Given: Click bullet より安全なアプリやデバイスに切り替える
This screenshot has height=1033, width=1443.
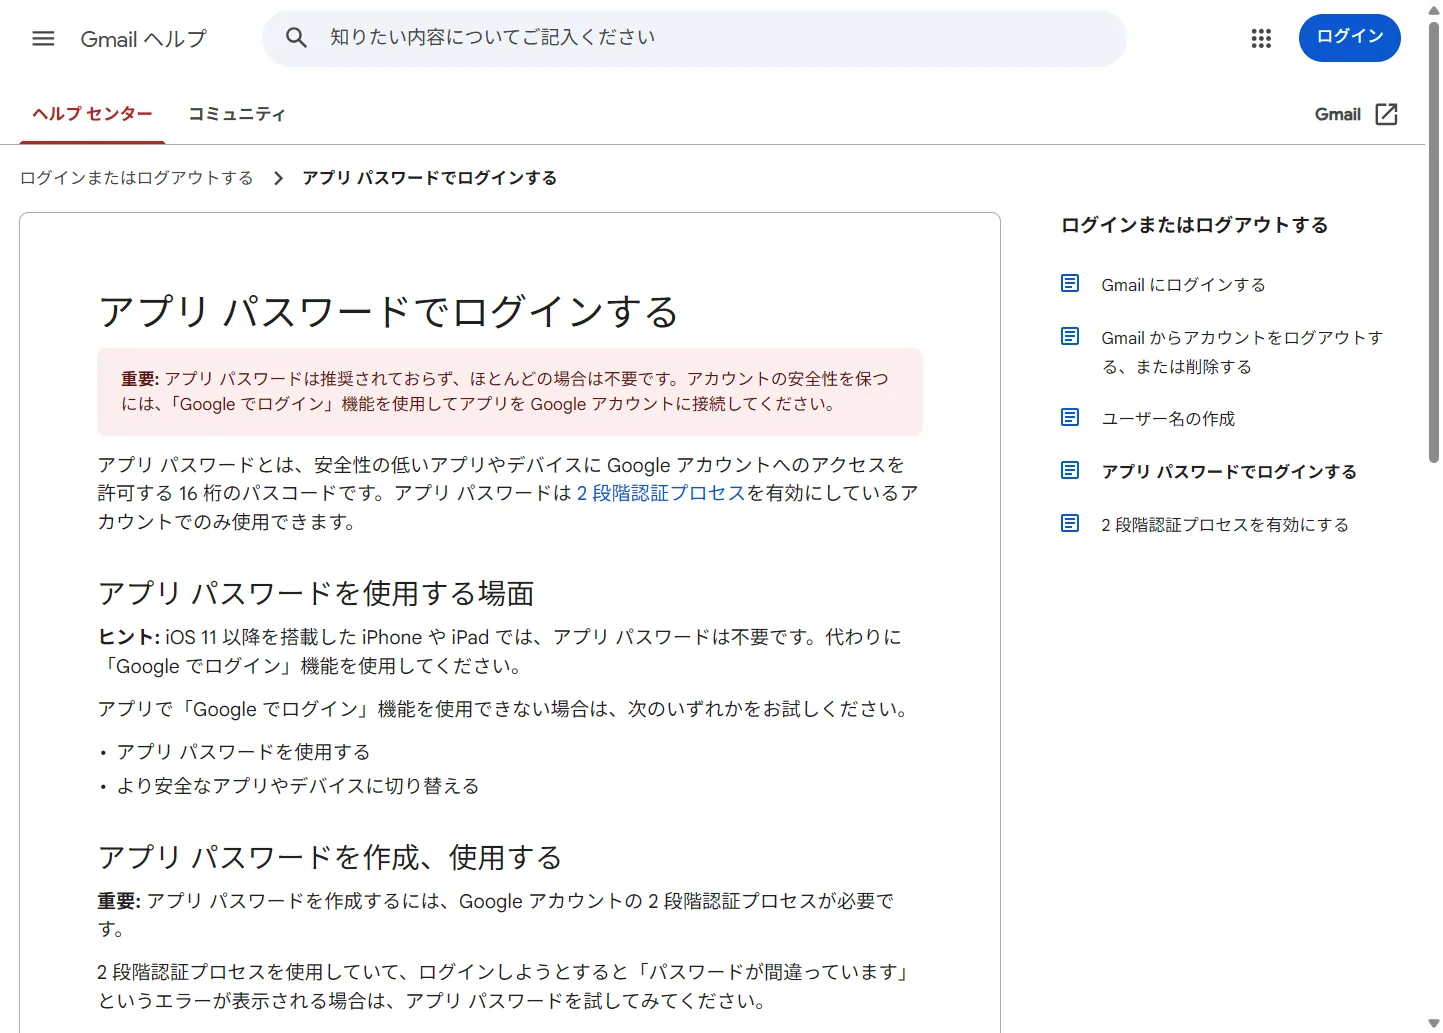Looking at the screenshot, I should coord(298,786).
